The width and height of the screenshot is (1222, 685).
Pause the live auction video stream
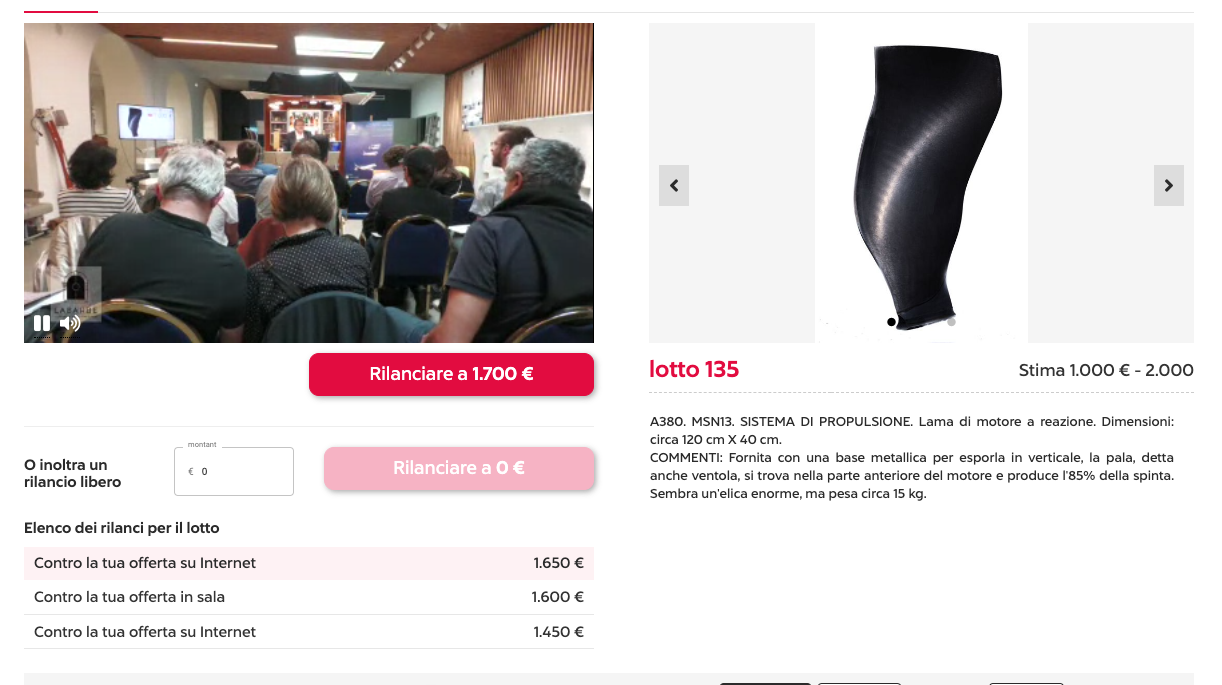point(42,323)
